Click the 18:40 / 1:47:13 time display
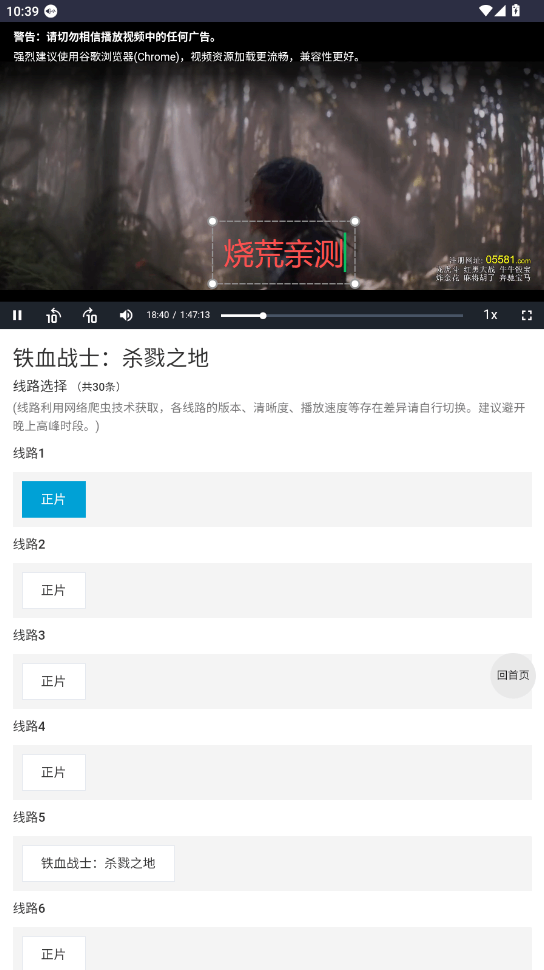This screenshot has width=544, height=970. (178, 315)
